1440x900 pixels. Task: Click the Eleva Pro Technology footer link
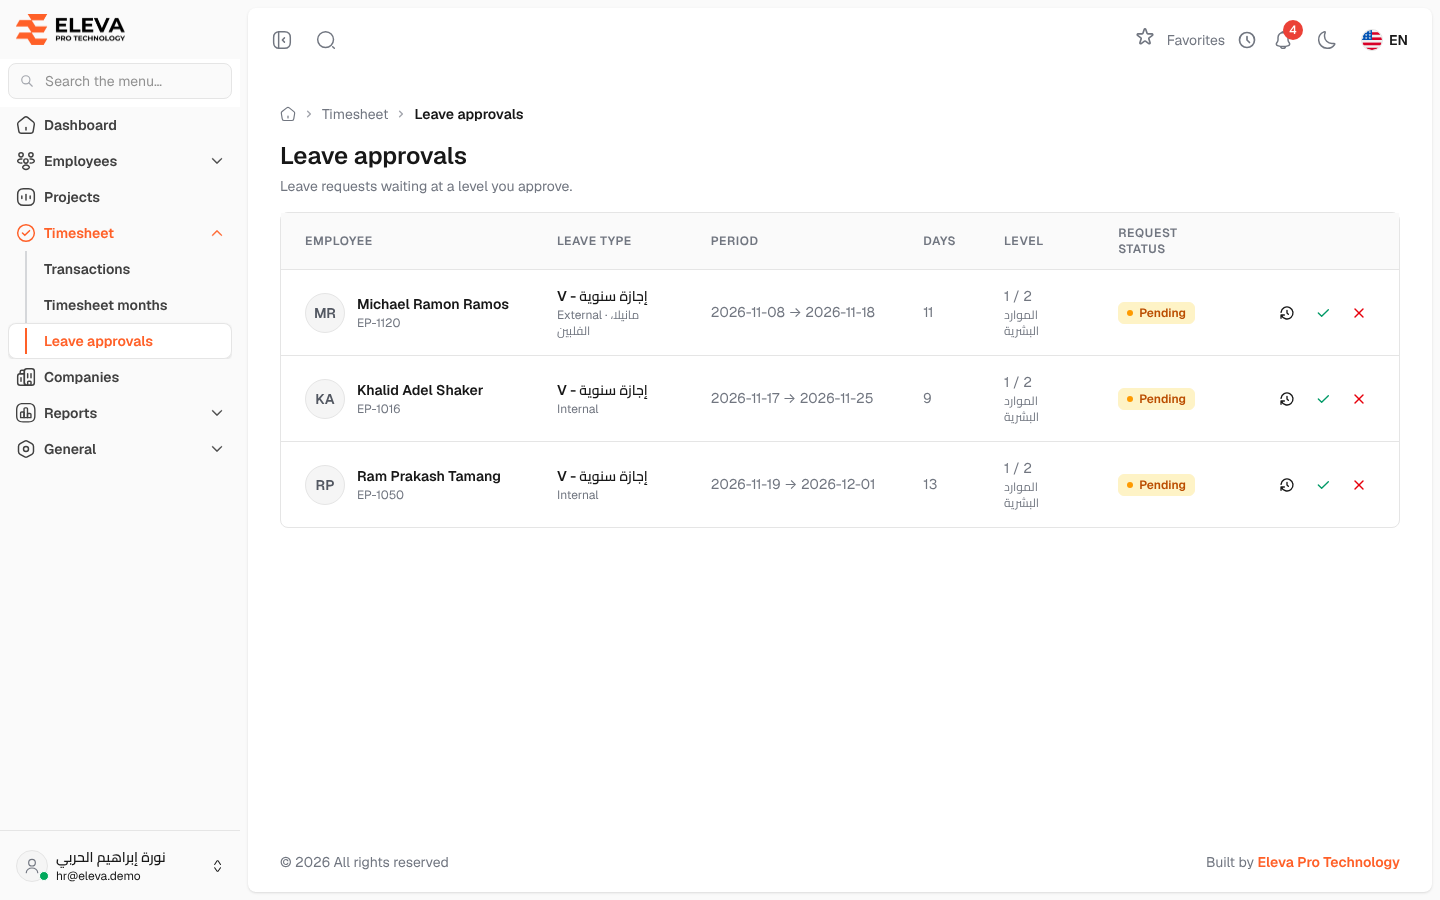click(1328, 862)
